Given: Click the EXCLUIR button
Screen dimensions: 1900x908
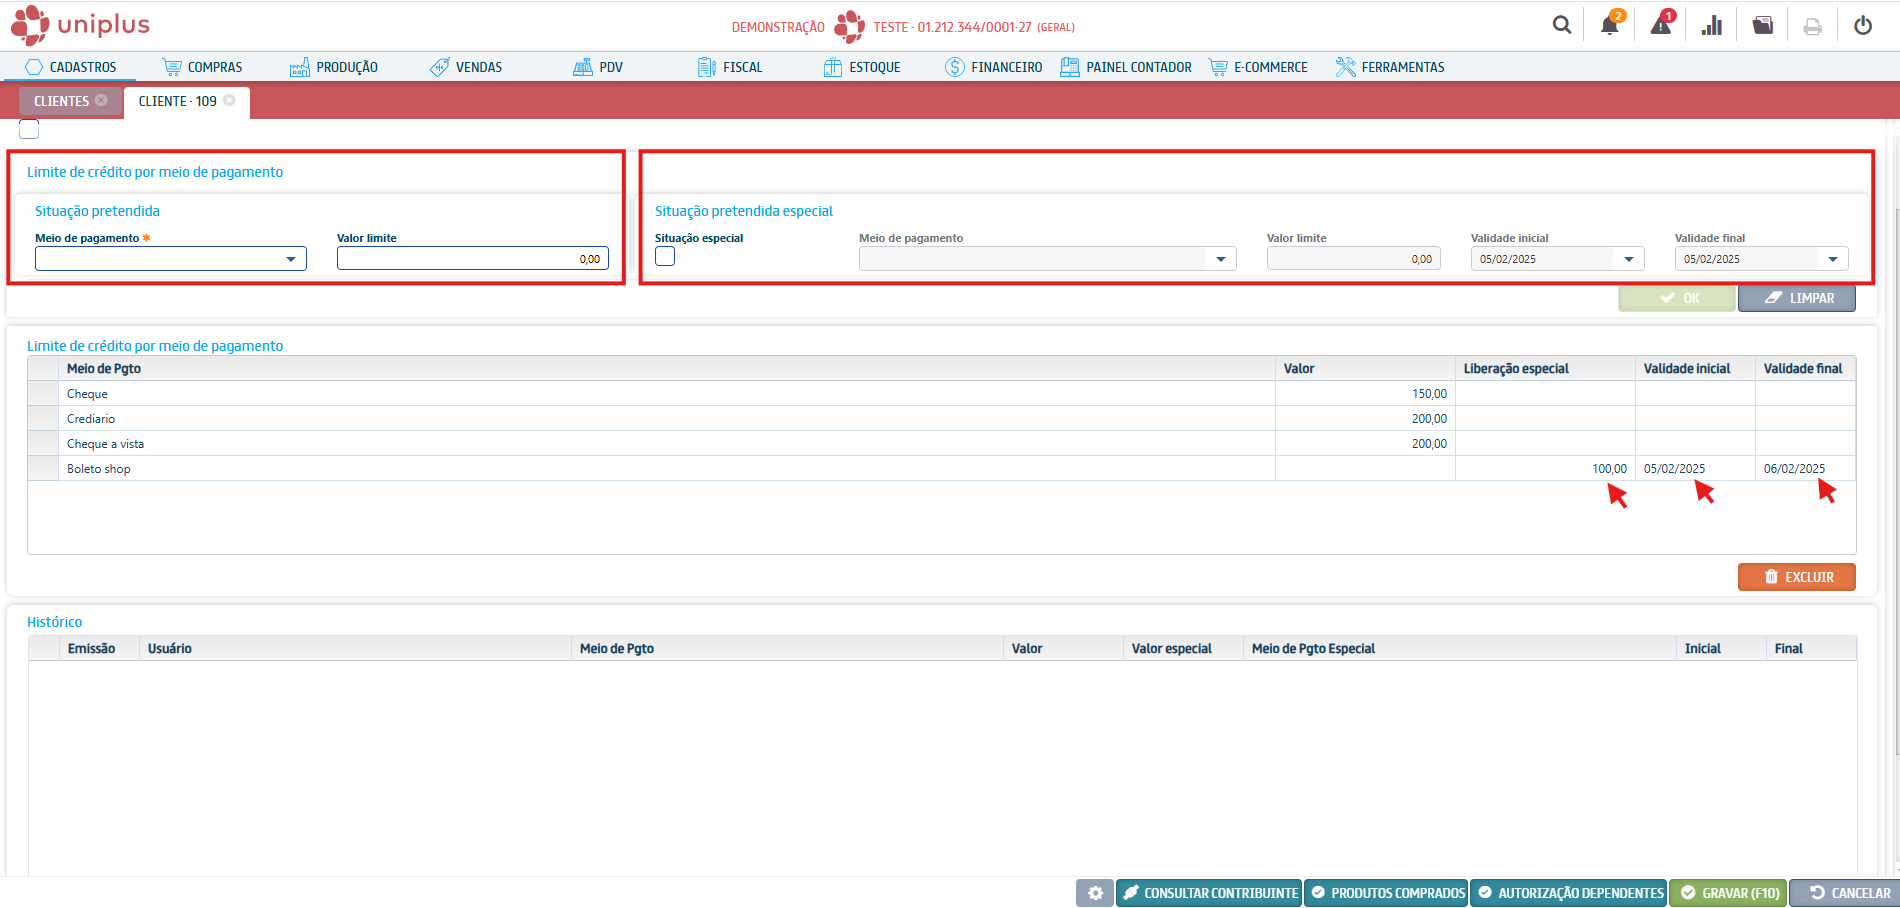Looking at the screenshot, I should 1796,577.
